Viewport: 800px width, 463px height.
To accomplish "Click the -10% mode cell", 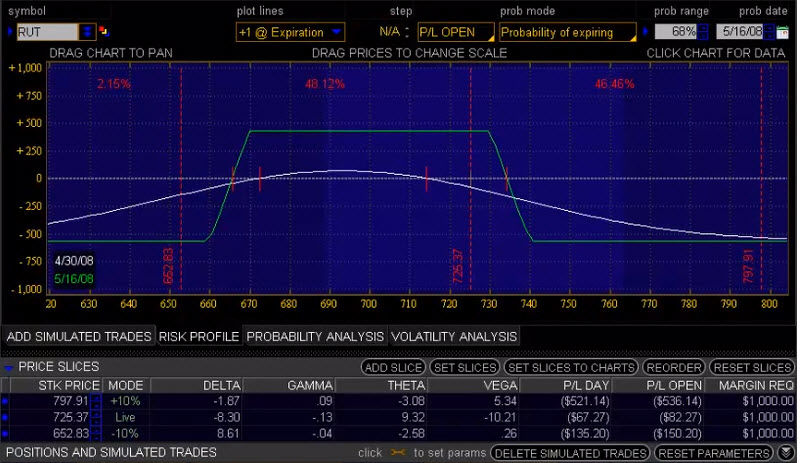I will click(x=125, y=434).
